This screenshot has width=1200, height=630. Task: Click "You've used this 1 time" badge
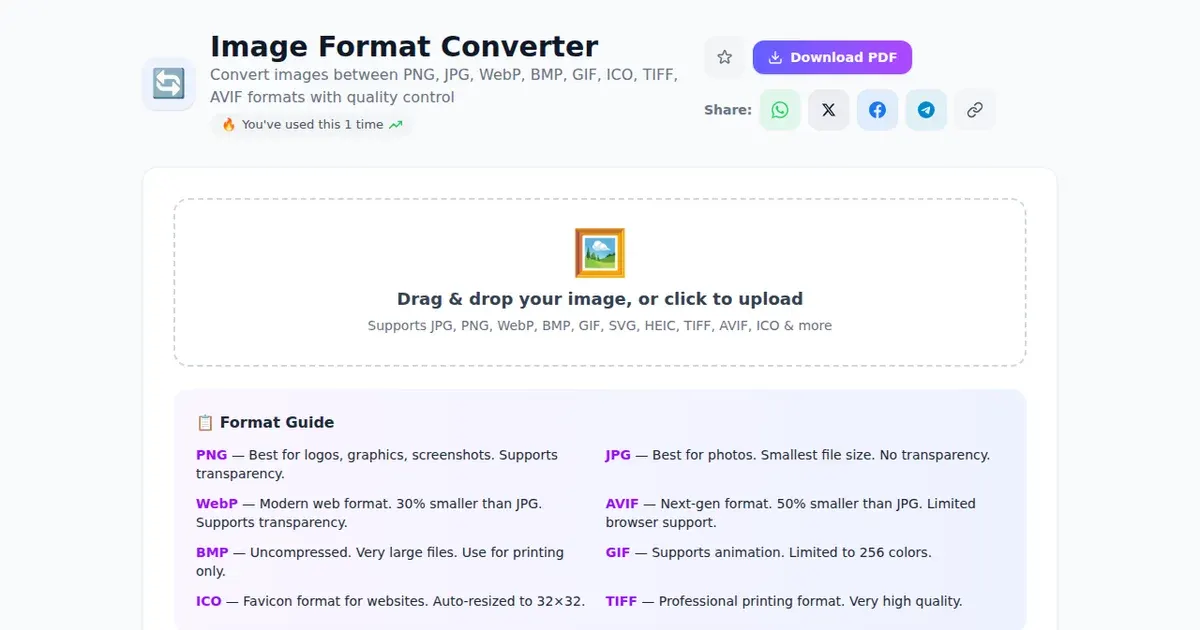(311, 125)
